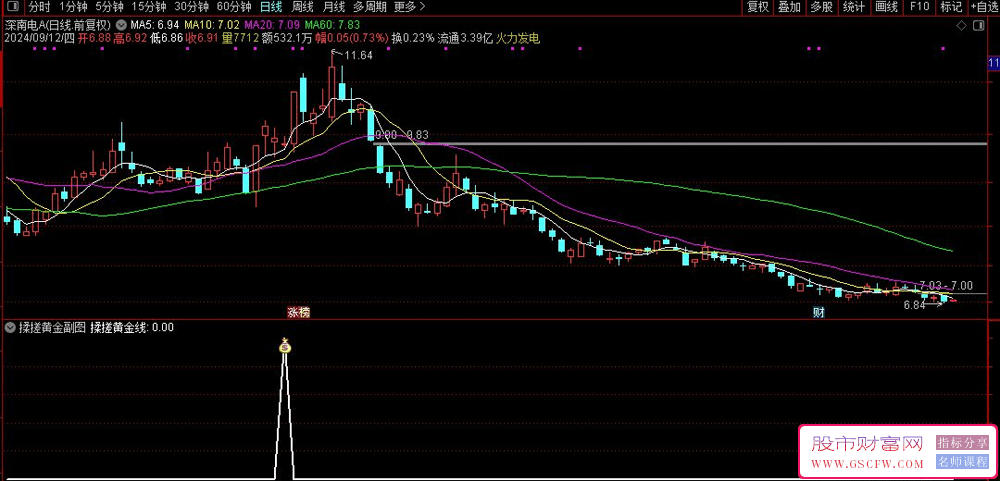The image size is (1000, 481).
Task: Click the gray horizontal drawn line
Action: pyautogui.click(x=681, y=144)
